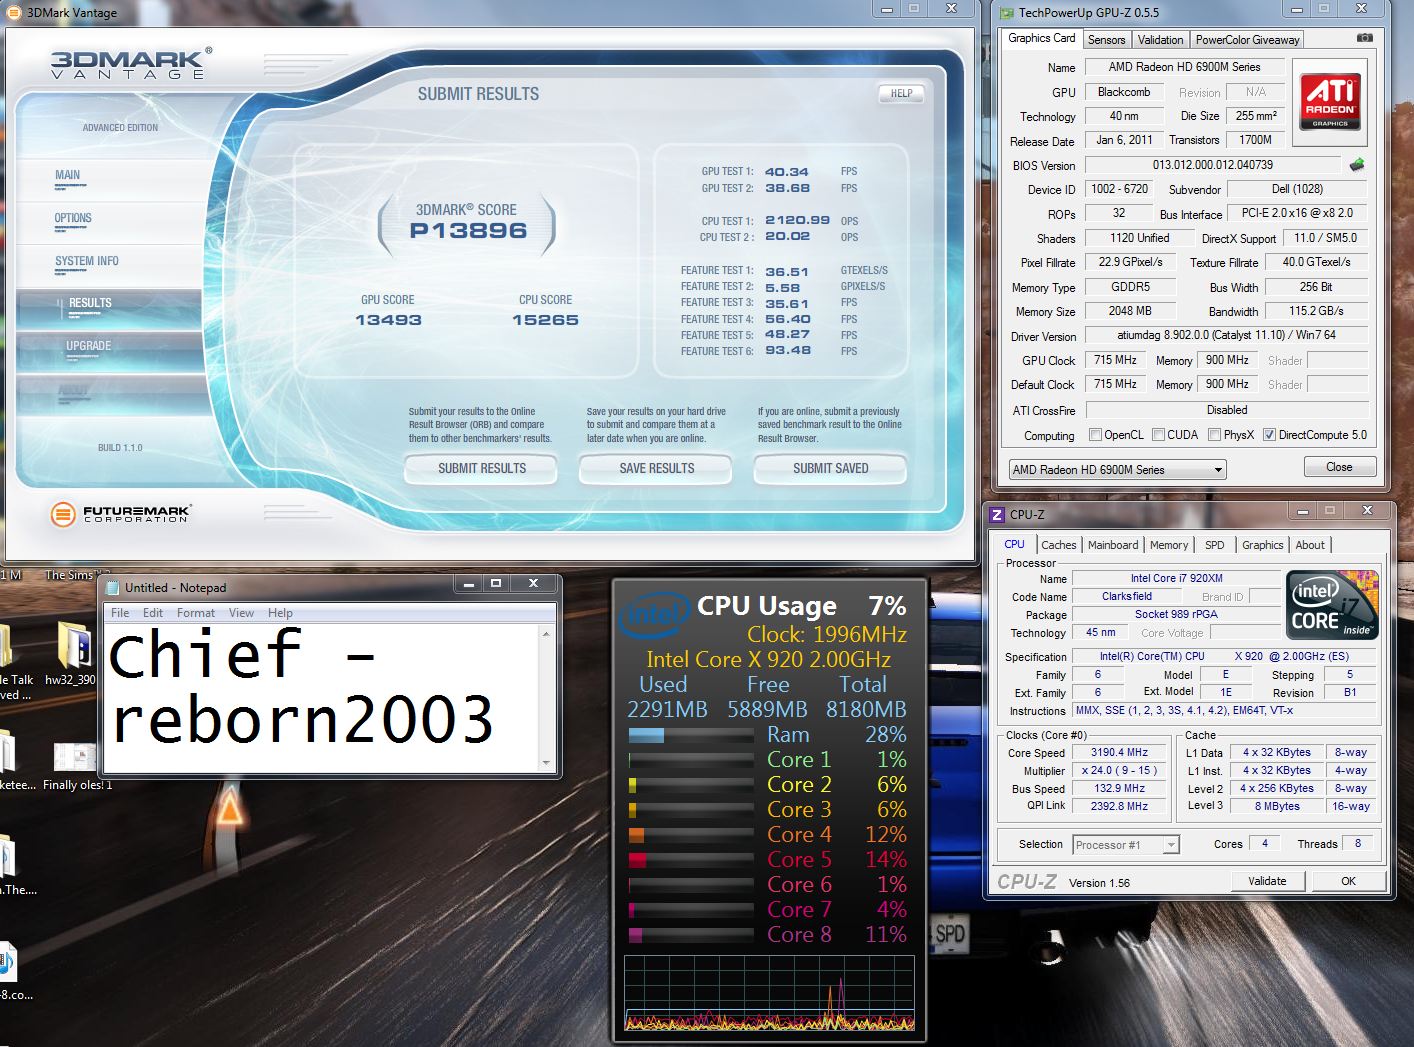Click the CPU SCORE 15265 value

(x=545, y=320)
